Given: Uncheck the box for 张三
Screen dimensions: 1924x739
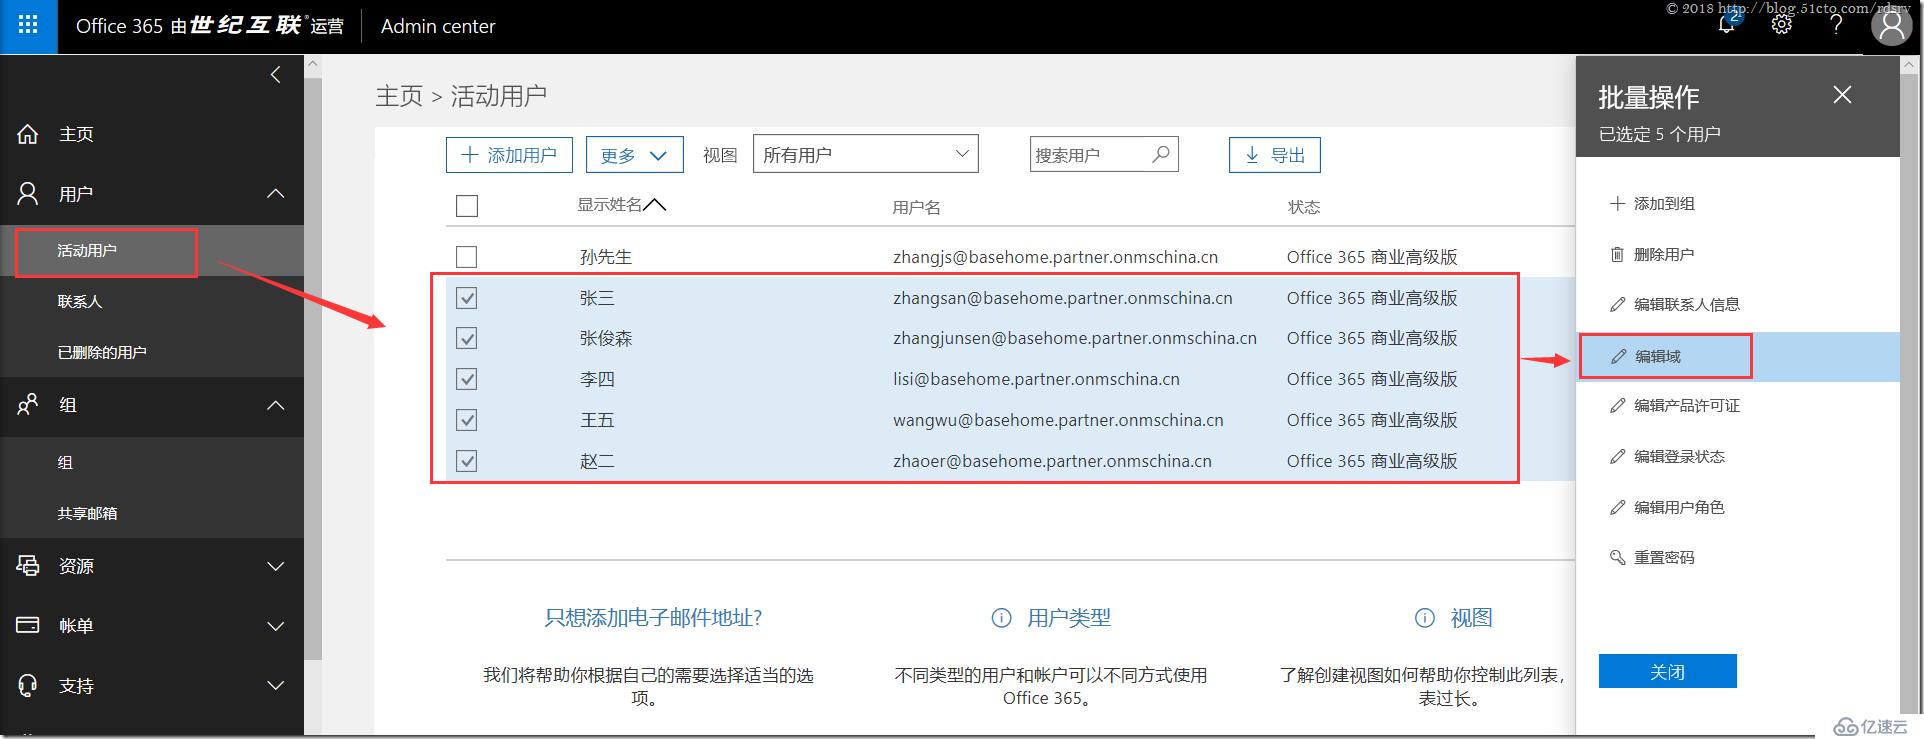Looking at the screenshot, I should (x=467, y=298).
